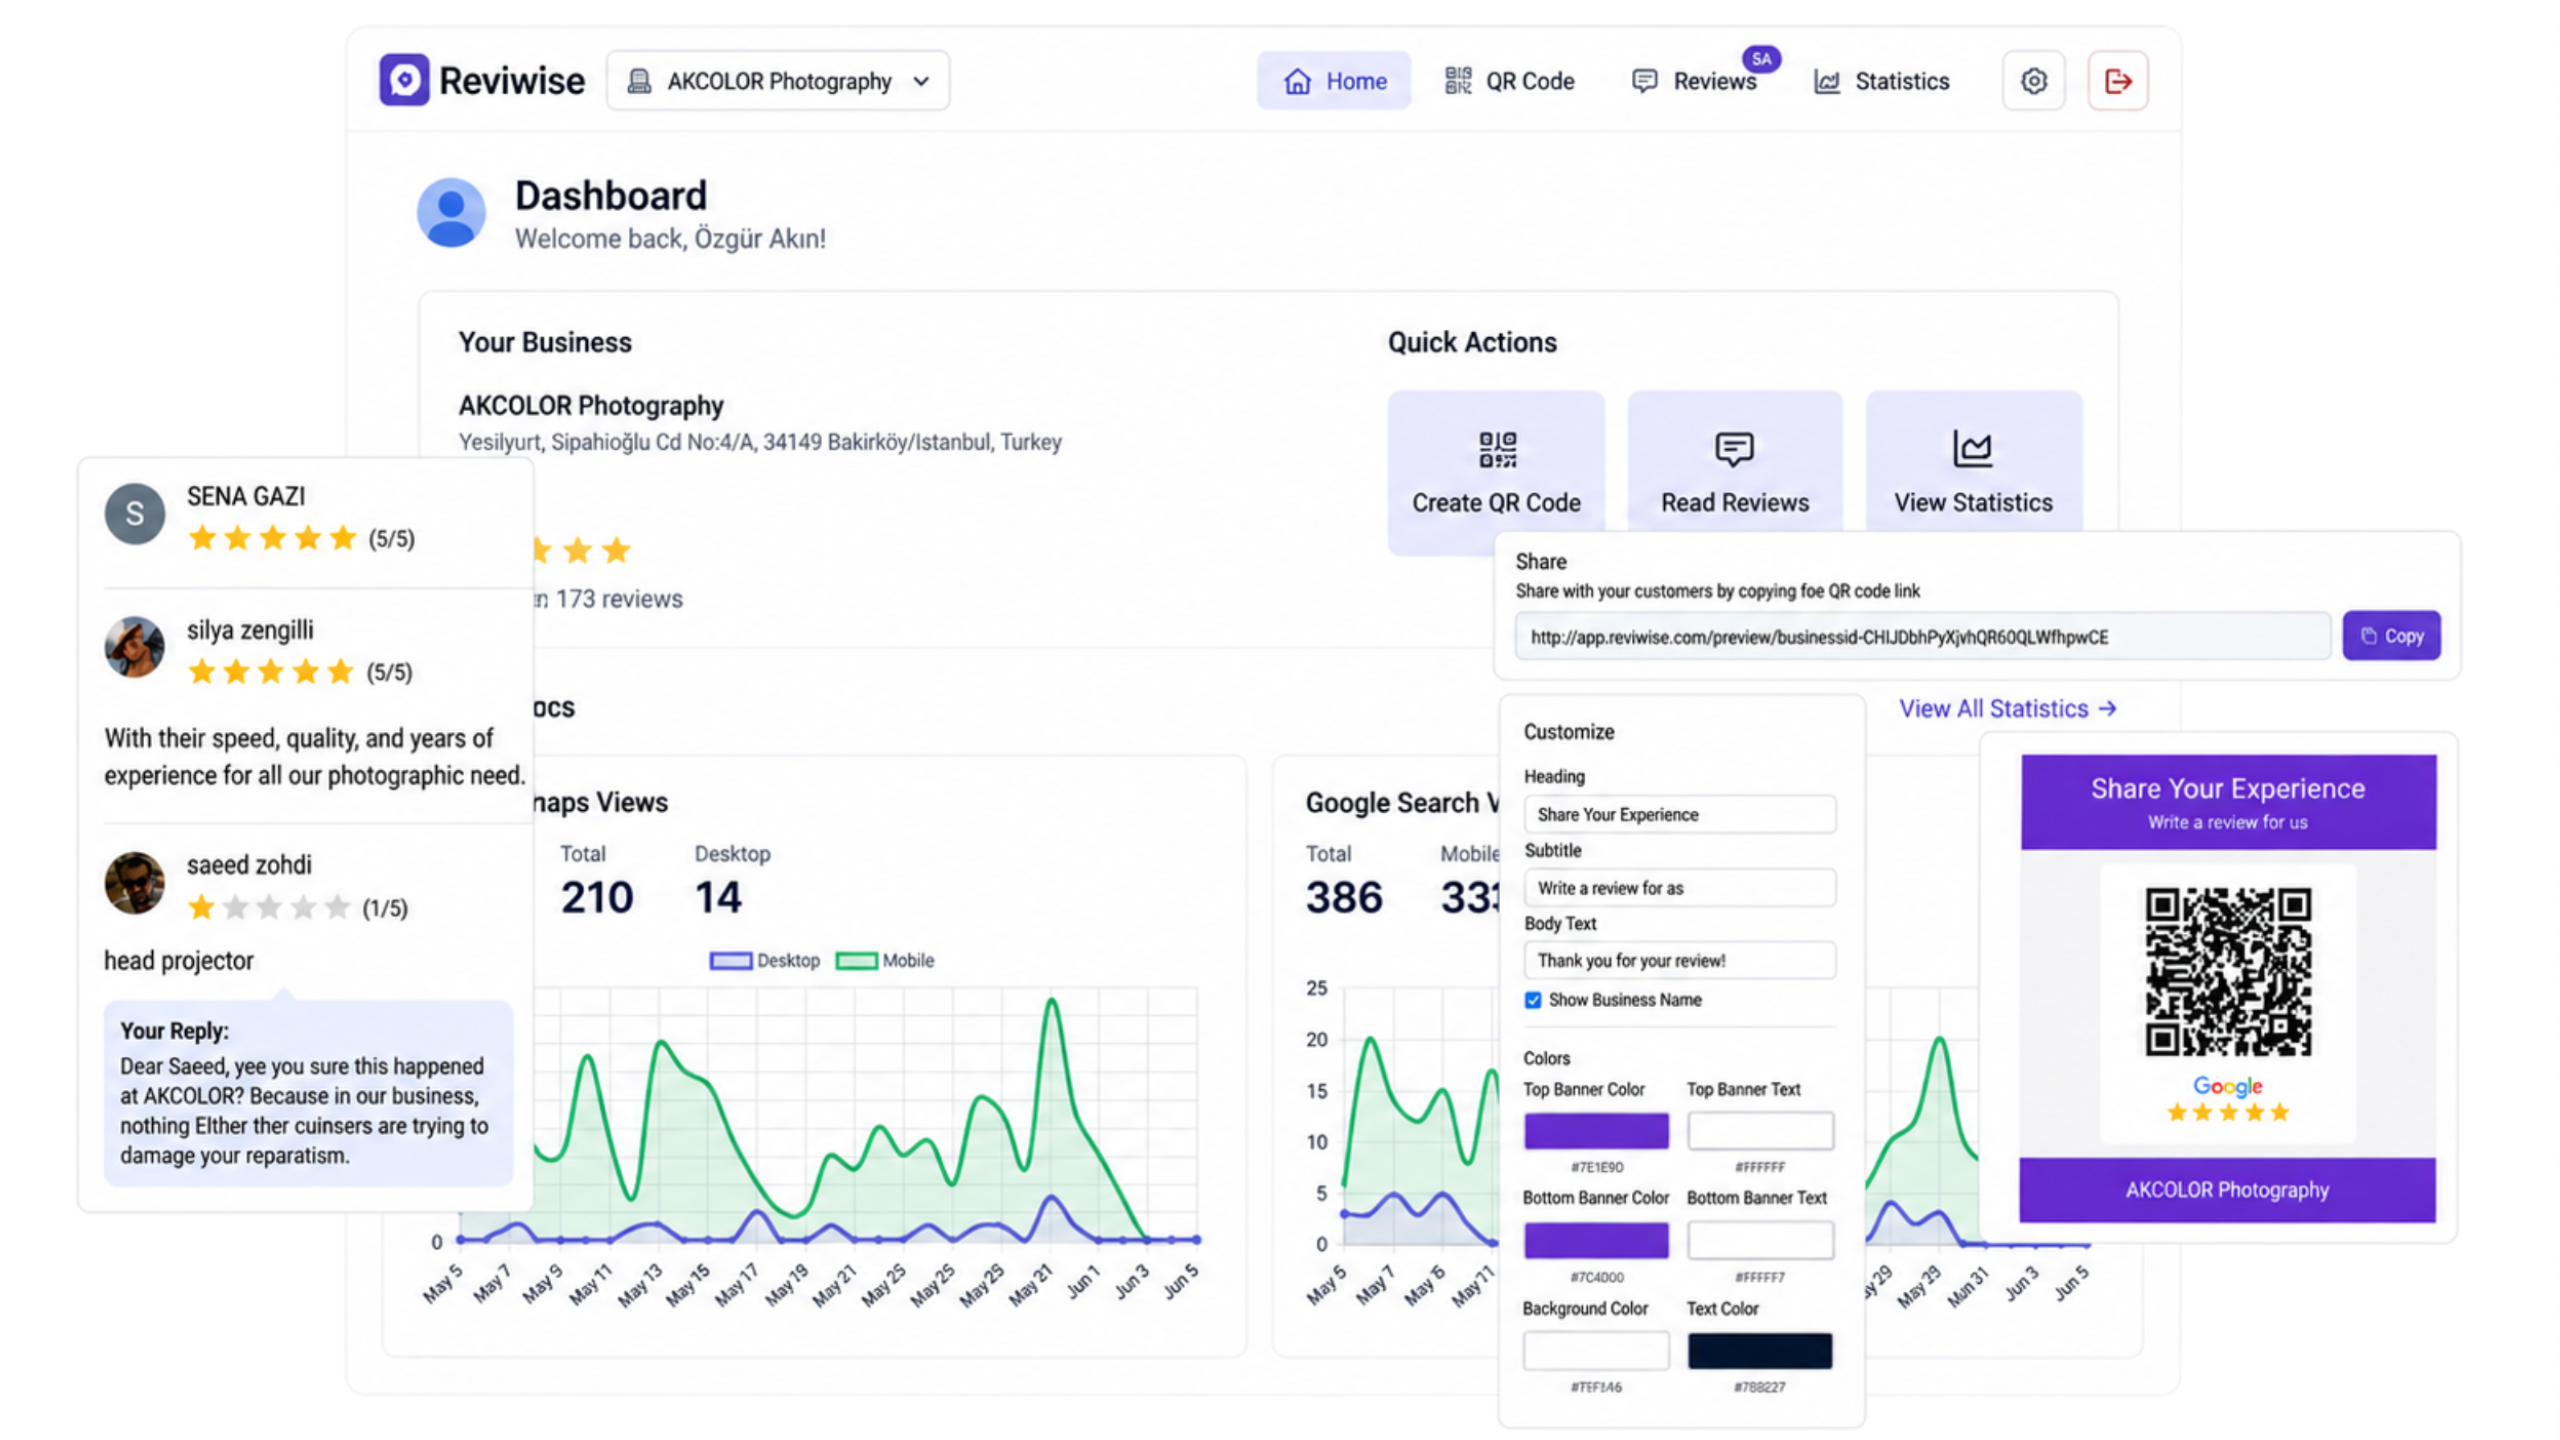Click the Reviews notification badge
This screenshot has width=2560, height=1440.
pyautogui.click(x=1761, y=59)
